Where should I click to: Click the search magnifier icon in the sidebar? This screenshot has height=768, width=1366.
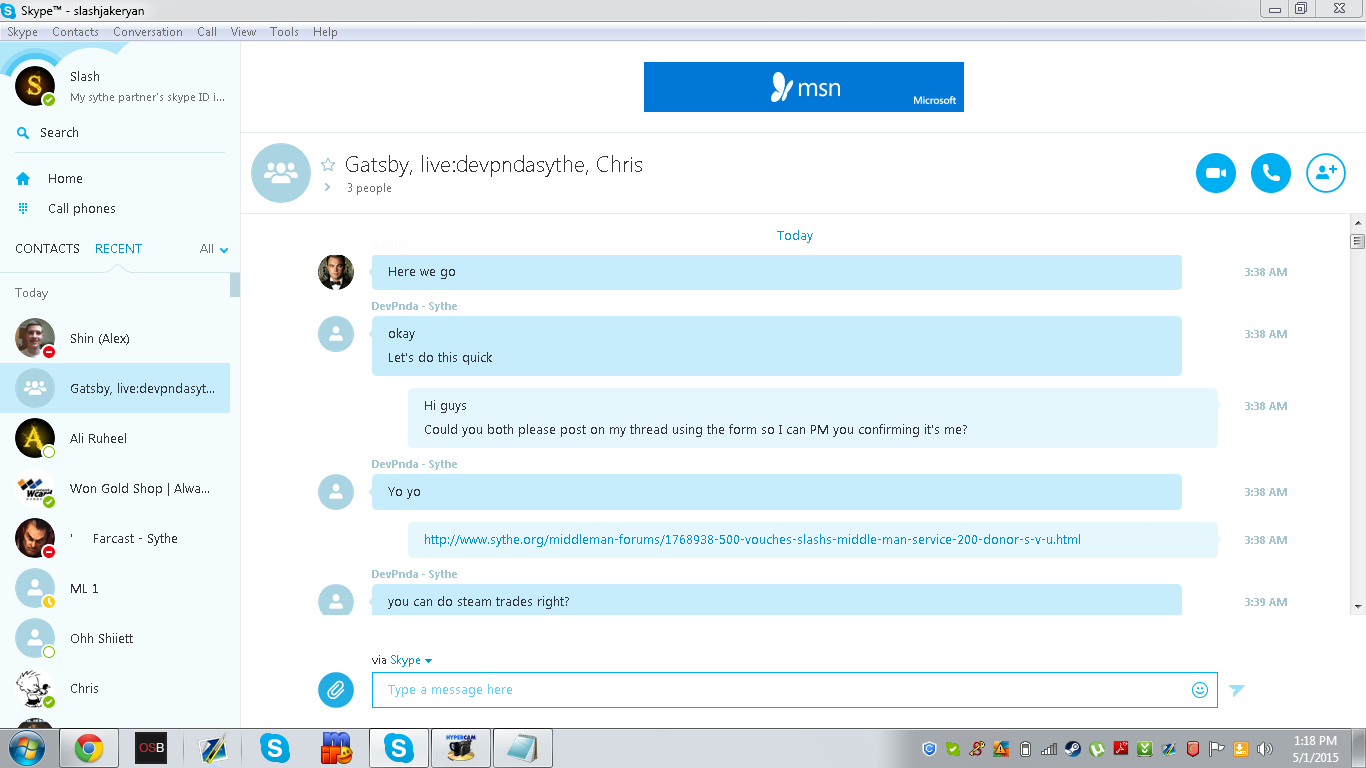click(x=23, y=133)
